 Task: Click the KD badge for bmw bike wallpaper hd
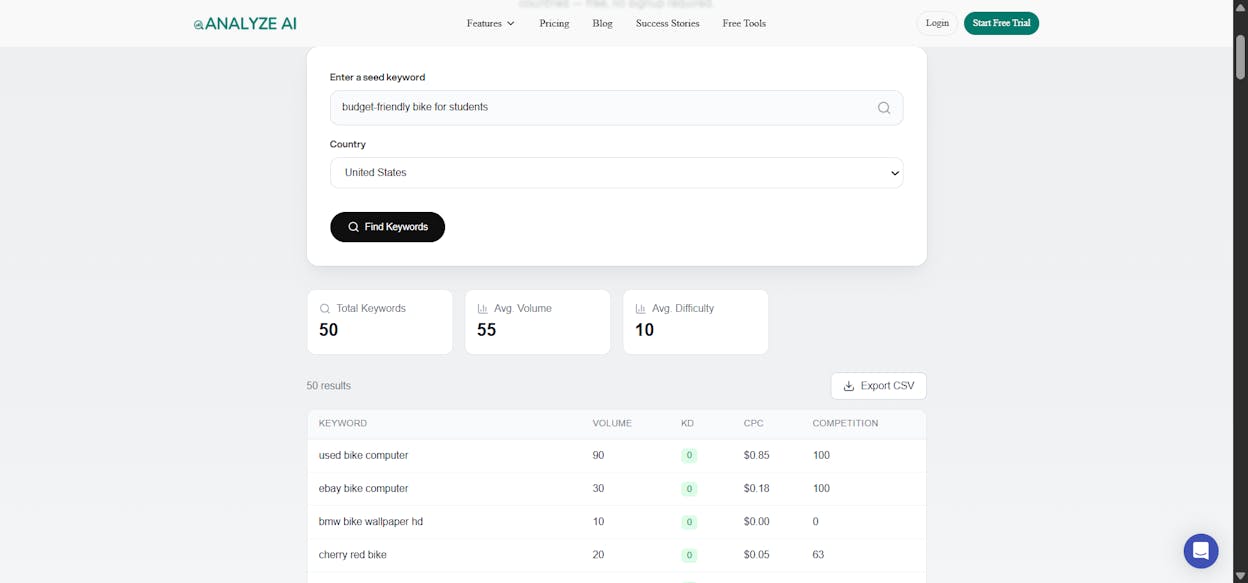(x=689, y=522)
